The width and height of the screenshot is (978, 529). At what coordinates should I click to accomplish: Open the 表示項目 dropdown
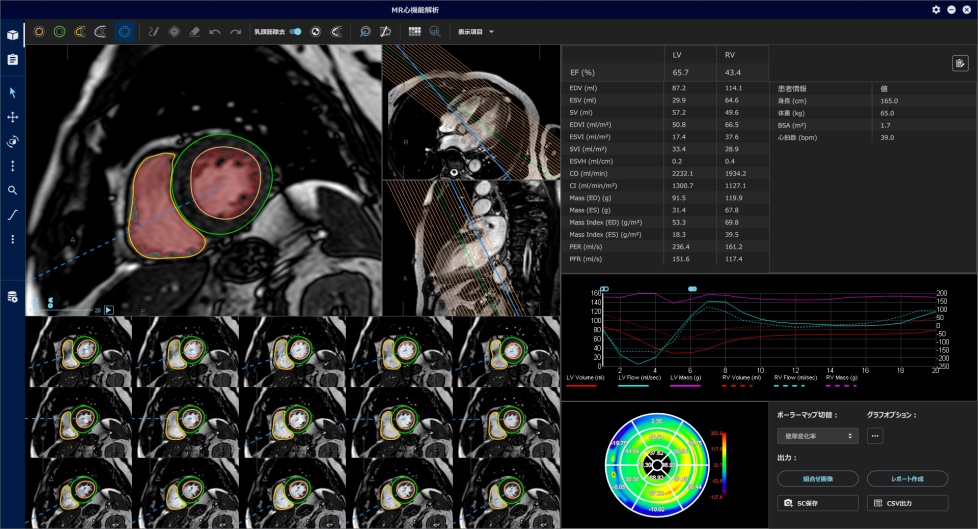(476, 32)
